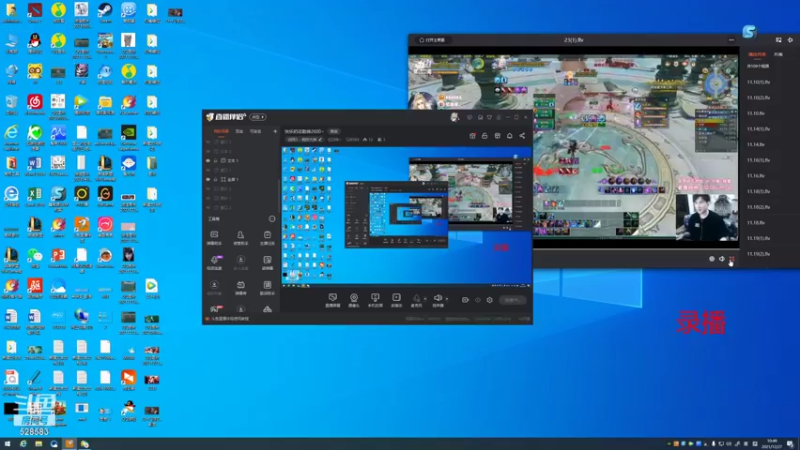Toggle the lock on the 文本 1 layer
Screen dimensions: 800x450
point(215,161)
